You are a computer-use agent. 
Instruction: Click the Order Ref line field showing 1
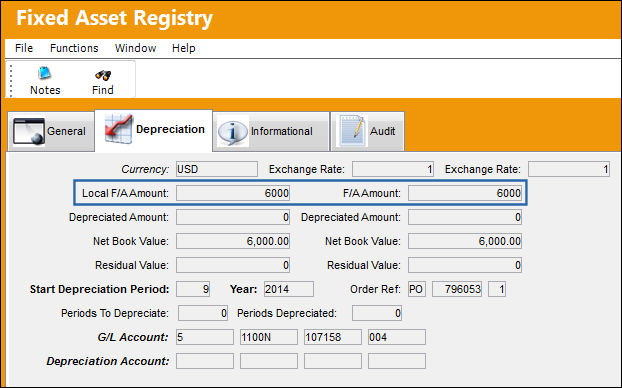497,289
